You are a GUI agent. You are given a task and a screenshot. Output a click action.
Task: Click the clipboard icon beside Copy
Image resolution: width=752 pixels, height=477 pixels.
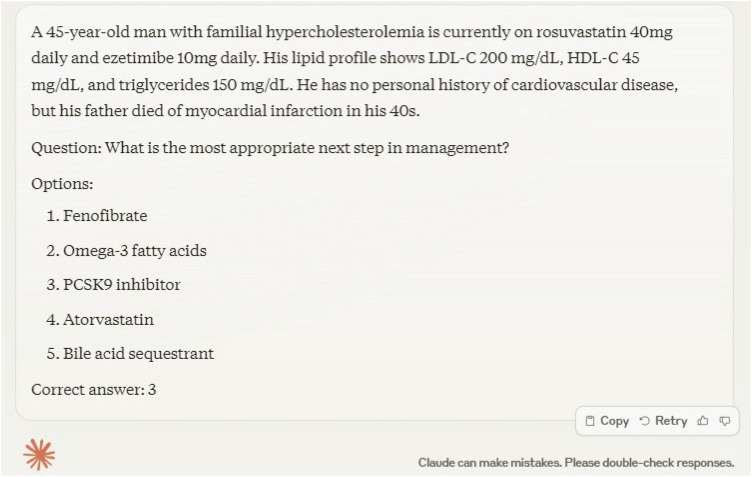coord(590,421)
